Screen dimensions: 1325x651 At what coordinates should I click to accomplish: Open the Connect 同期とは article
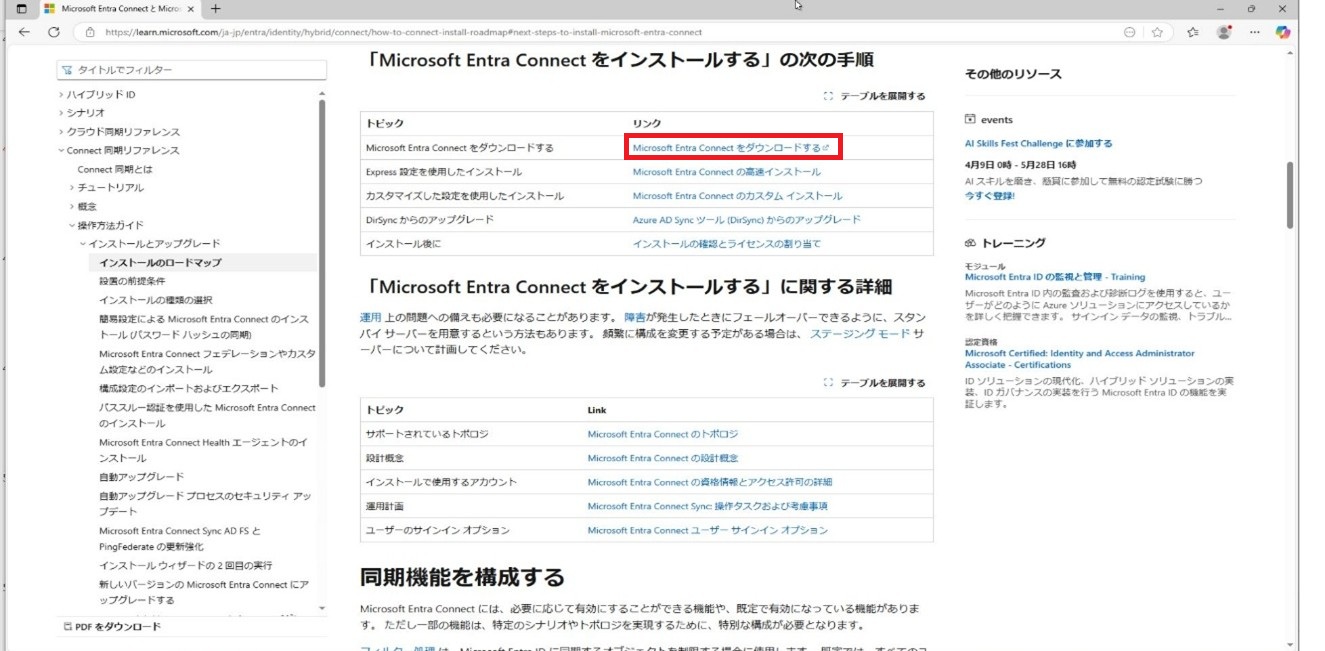pos(115,169)
